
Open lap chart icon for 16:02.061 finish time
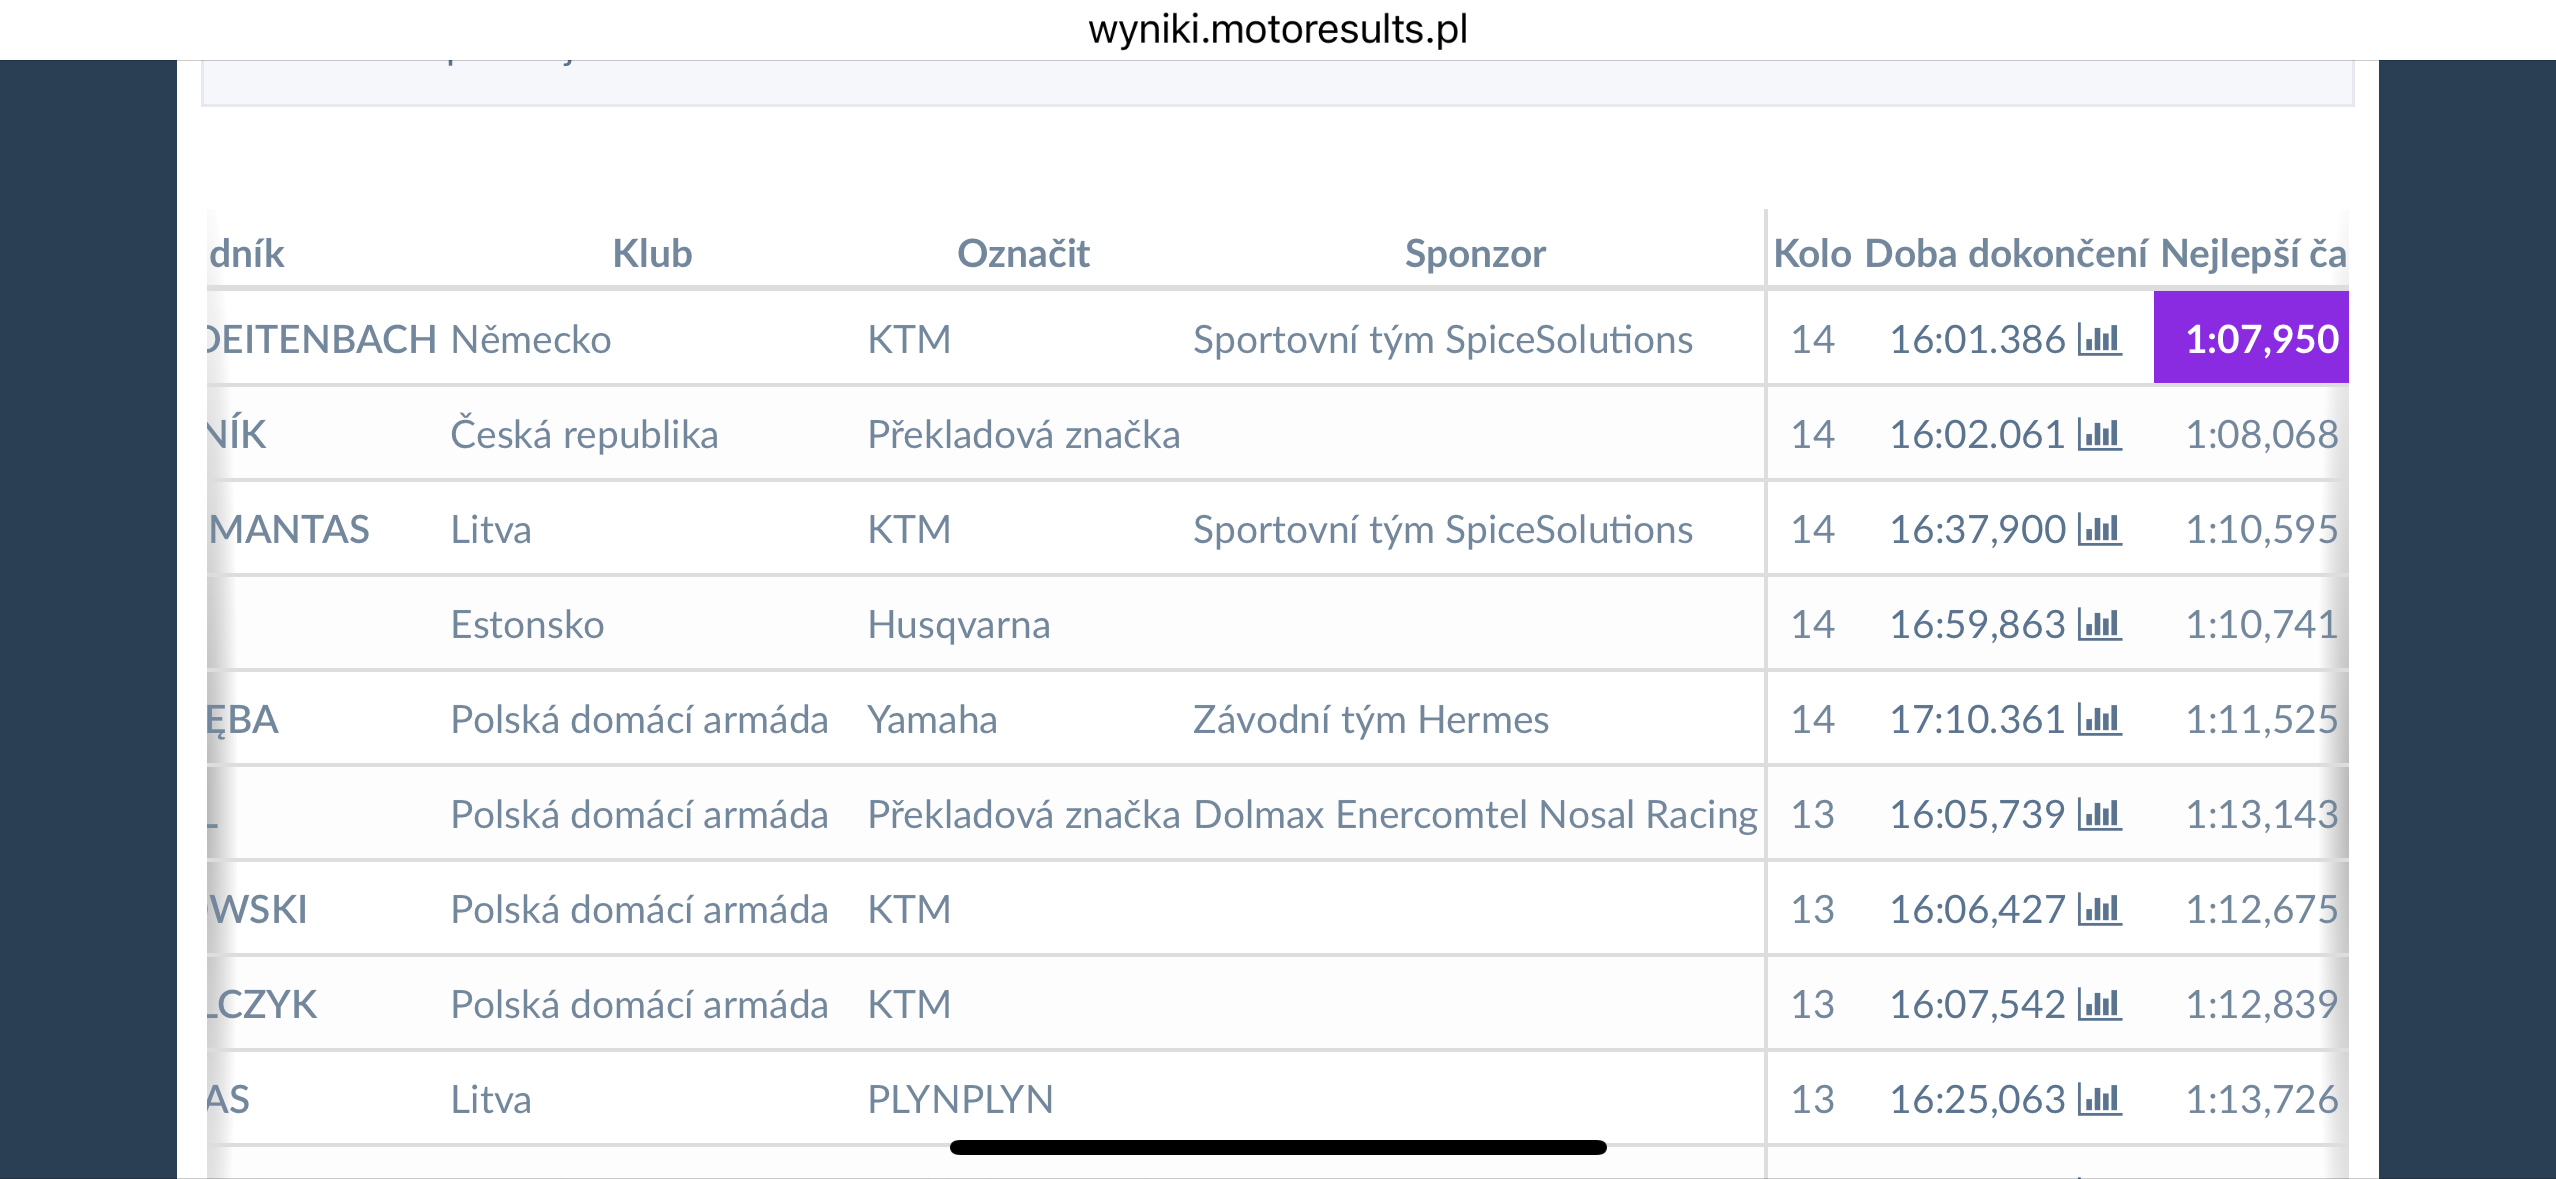[x=2099, y=435]
